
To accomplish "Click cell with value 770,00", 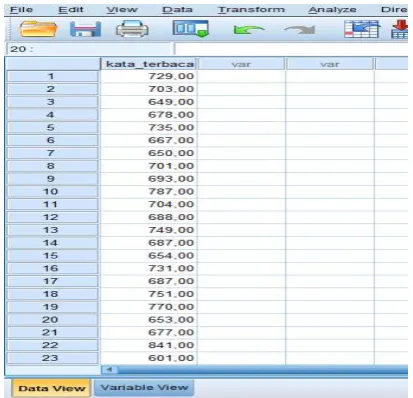I will [x=149, y=307].
